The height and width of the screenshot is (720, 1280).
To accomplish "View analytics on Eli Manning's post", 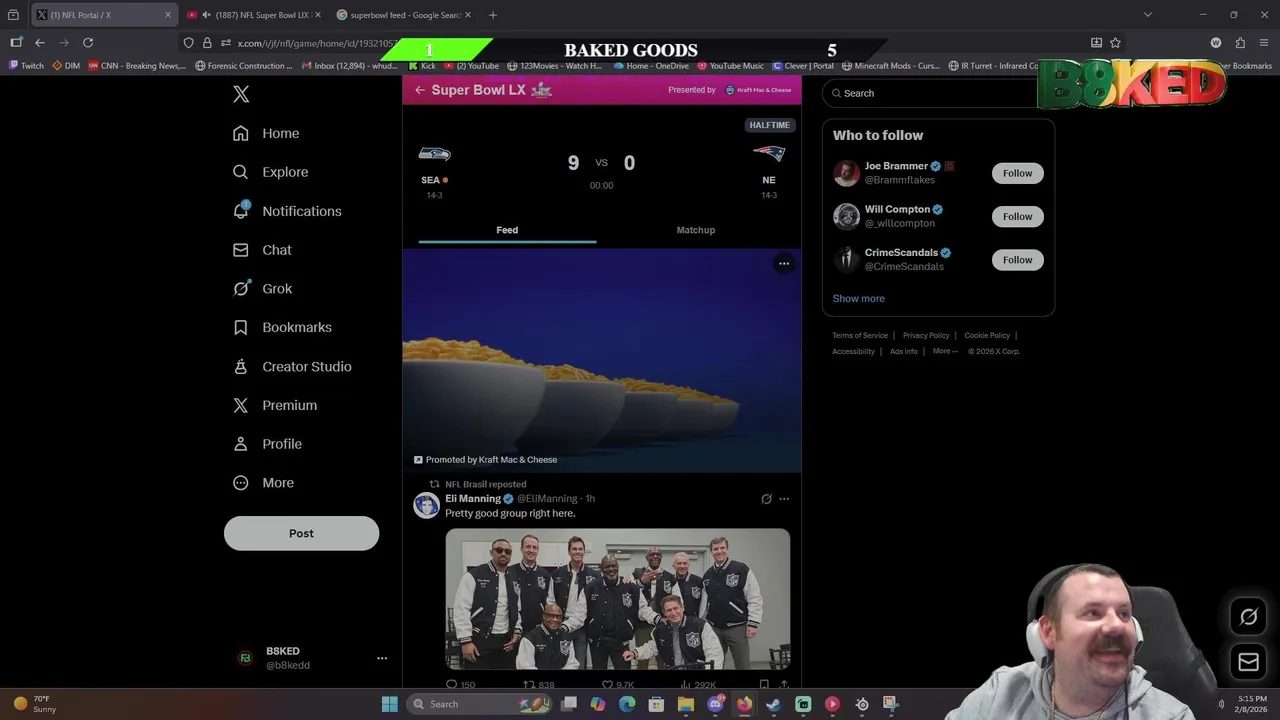I will [697, 685].
